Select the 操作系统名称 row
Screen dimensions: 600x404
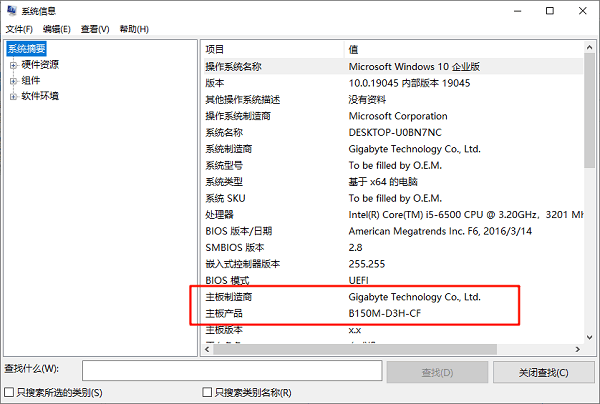click(x=392, y=67)
